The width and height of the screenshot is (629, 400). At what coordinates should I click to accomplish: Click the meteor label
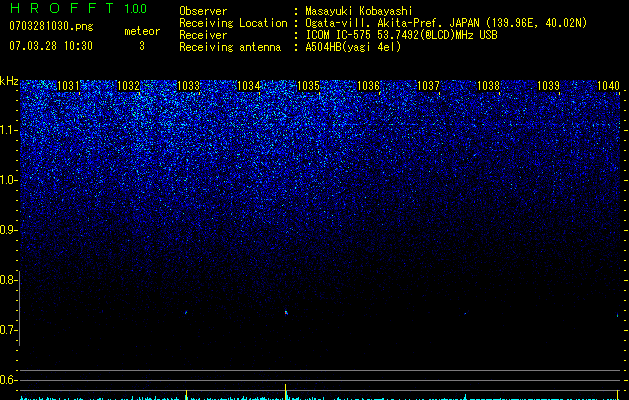(x=142, y=31)
